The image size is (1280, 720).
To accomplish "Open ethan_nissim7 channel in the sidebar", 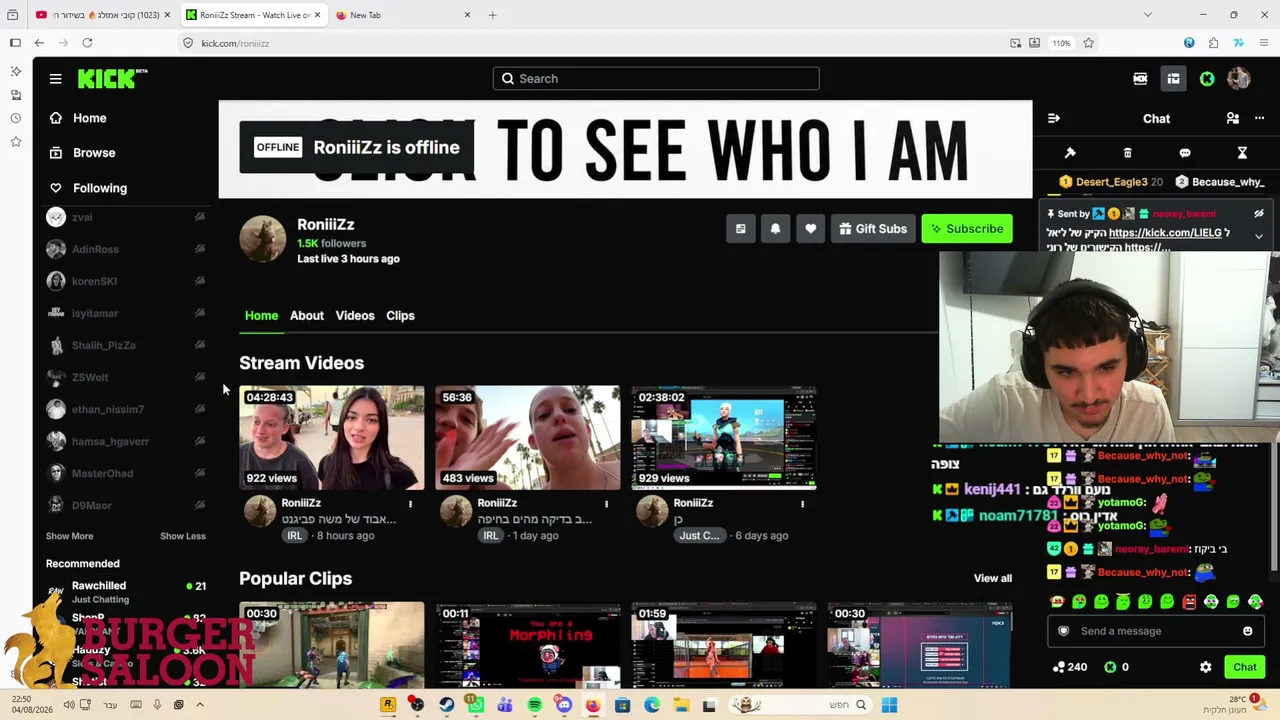I will pyautogui.click(x=125, y=409).
